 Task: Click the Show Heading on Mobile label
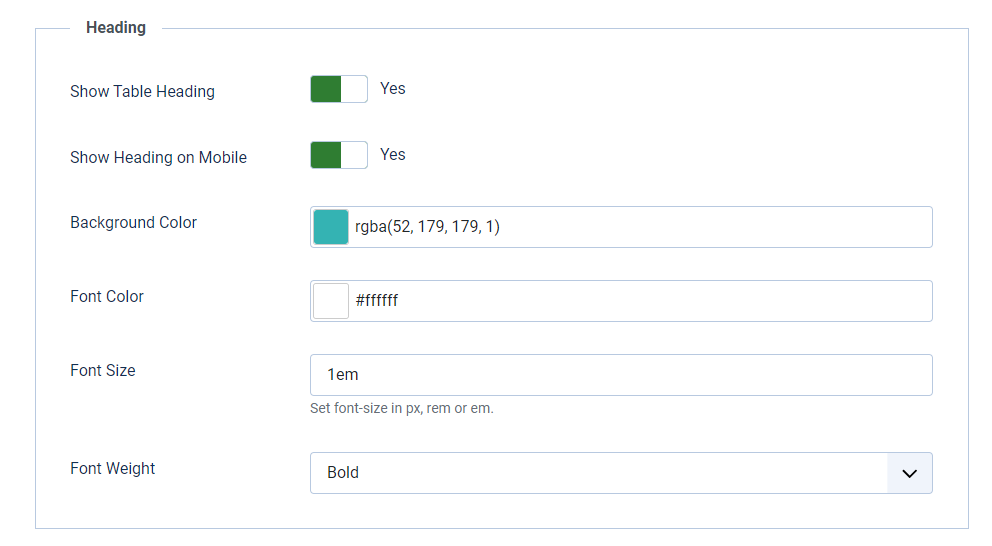(158, 157)
